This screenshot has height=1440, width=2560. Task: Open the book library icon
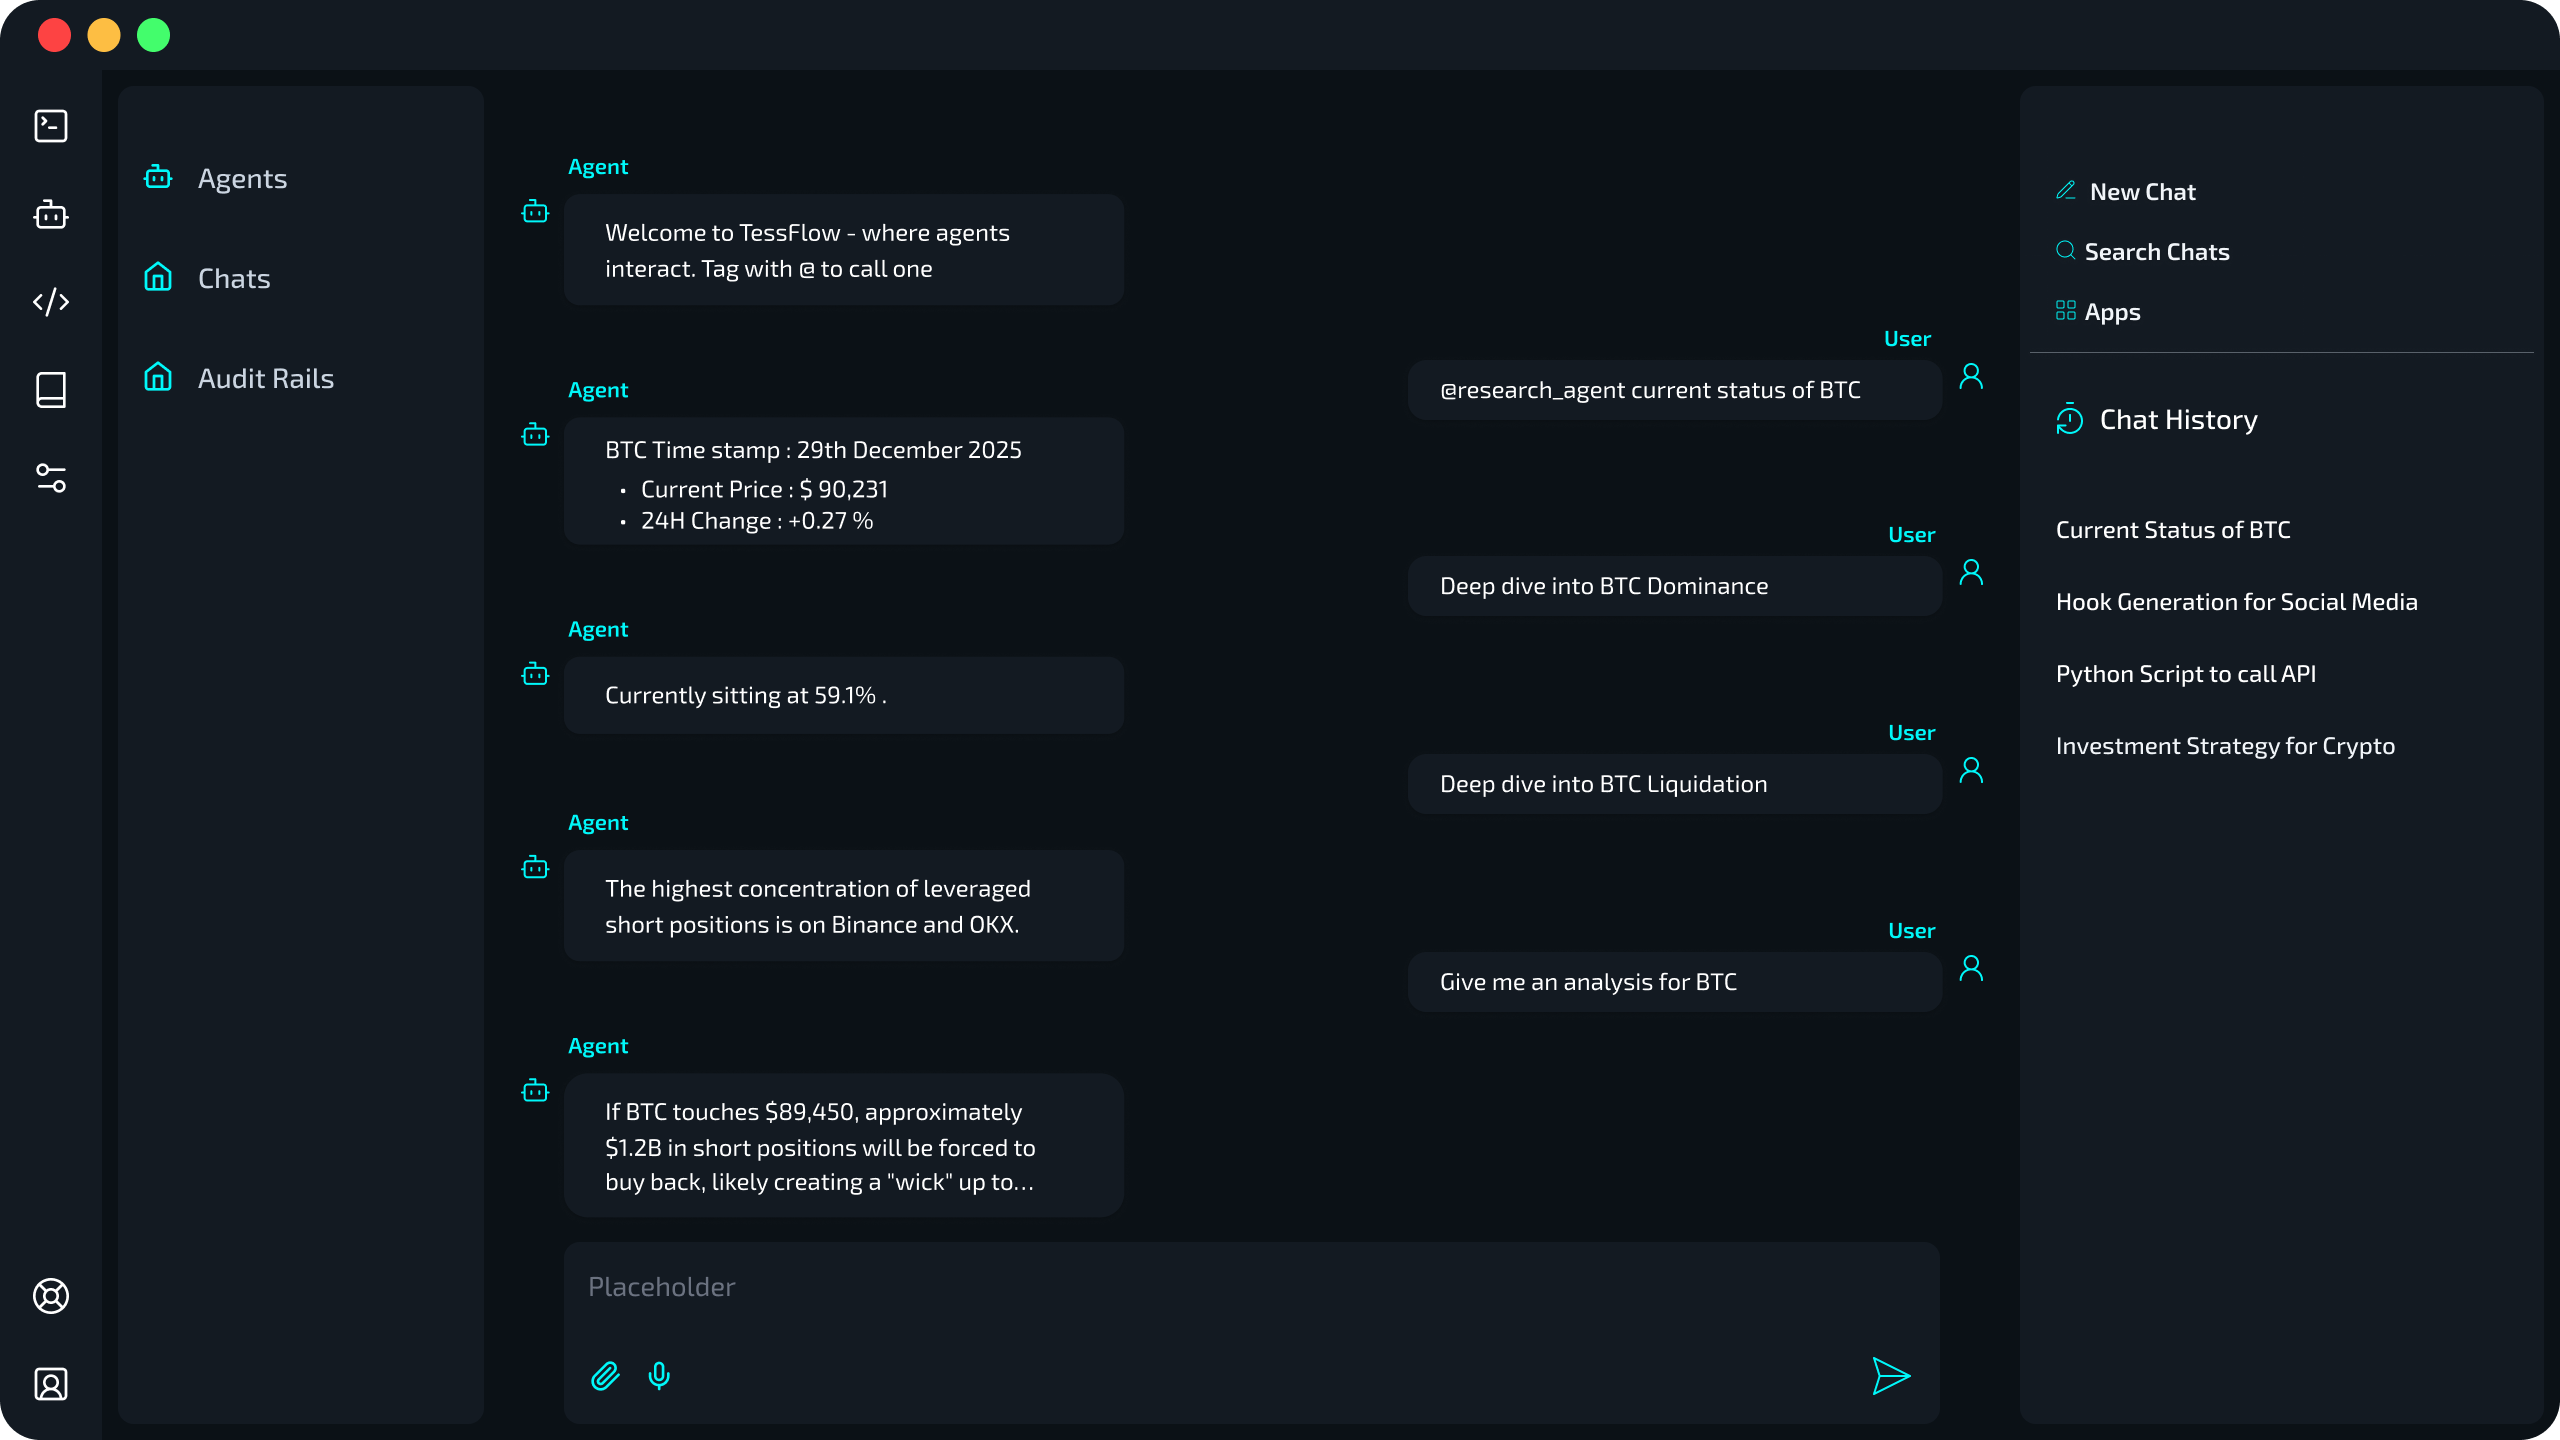51,390
